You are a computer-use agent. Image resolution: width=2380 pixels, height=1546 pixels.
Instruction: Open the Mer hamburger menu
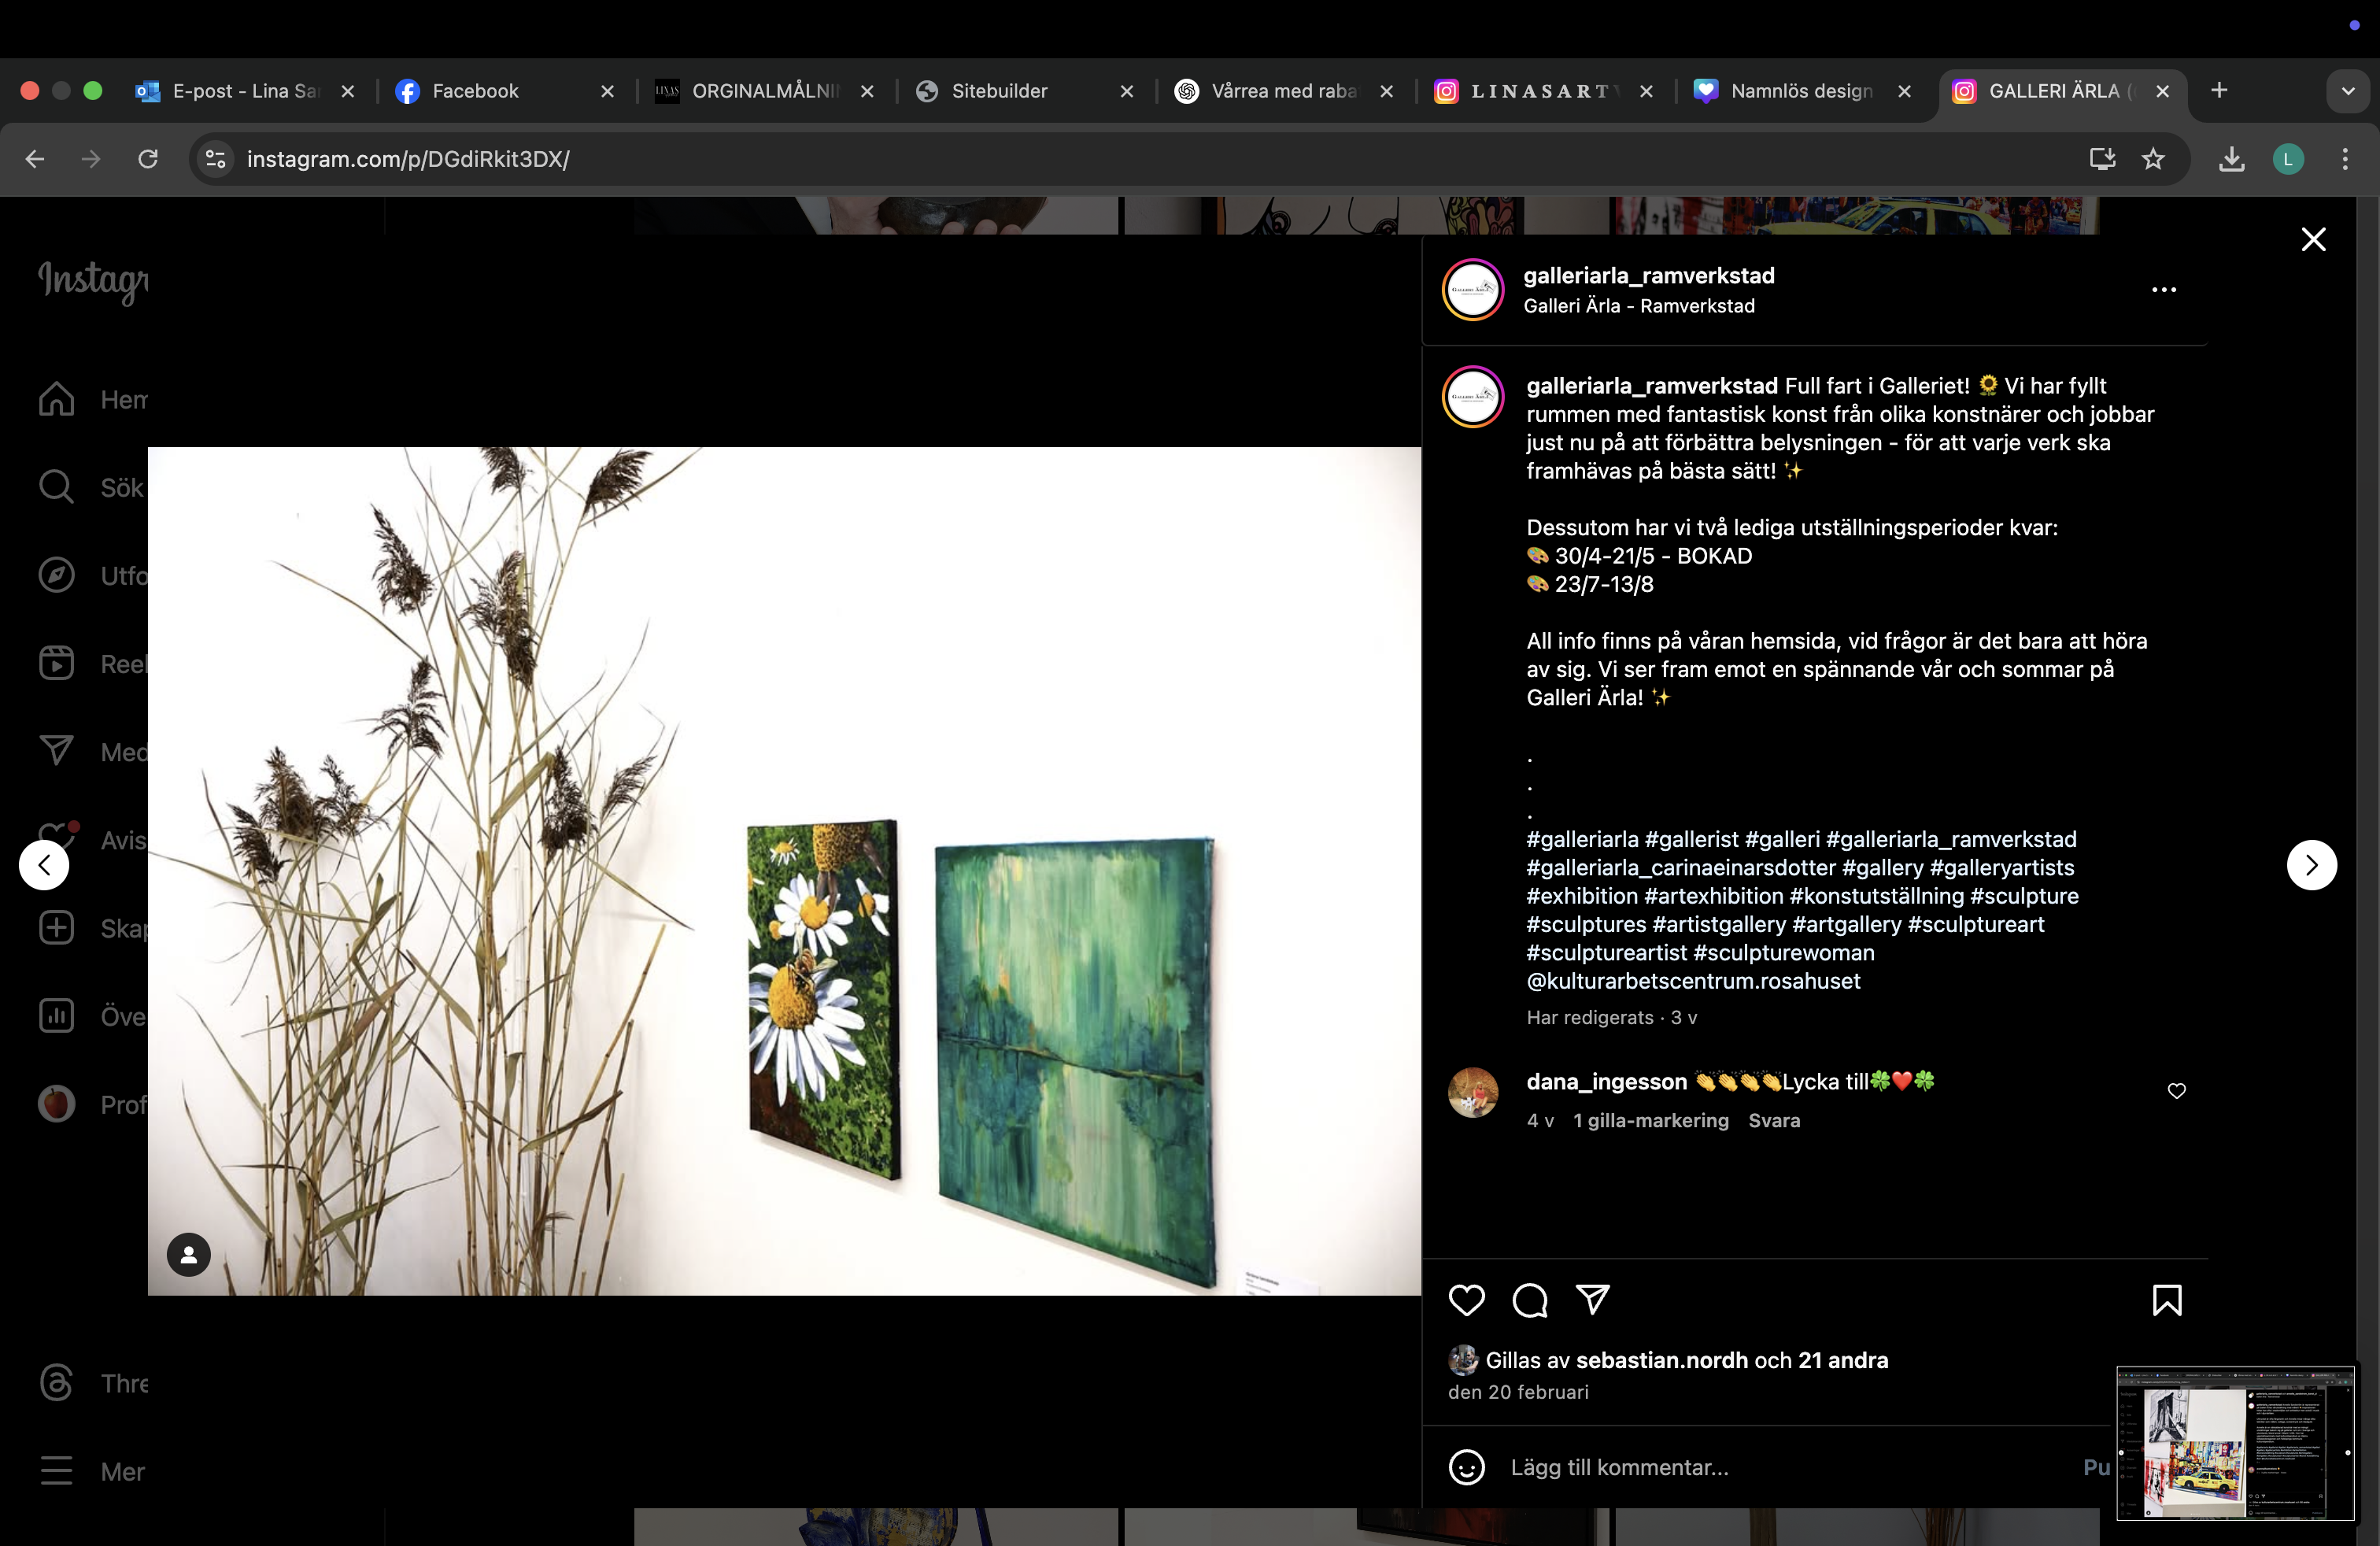(57, 1471)
